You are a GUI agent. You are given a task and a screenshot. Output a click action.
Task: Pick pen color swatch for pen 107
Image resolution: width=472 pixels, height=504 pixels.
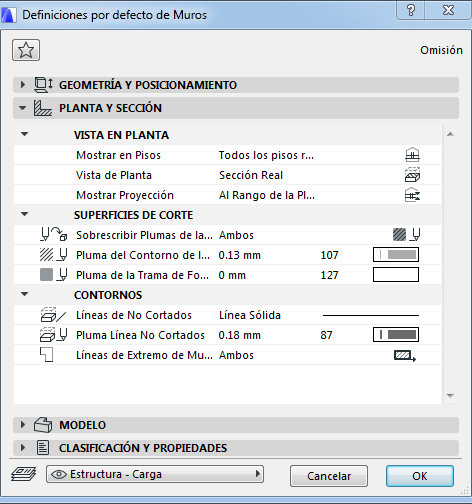(x=396, y=255)
